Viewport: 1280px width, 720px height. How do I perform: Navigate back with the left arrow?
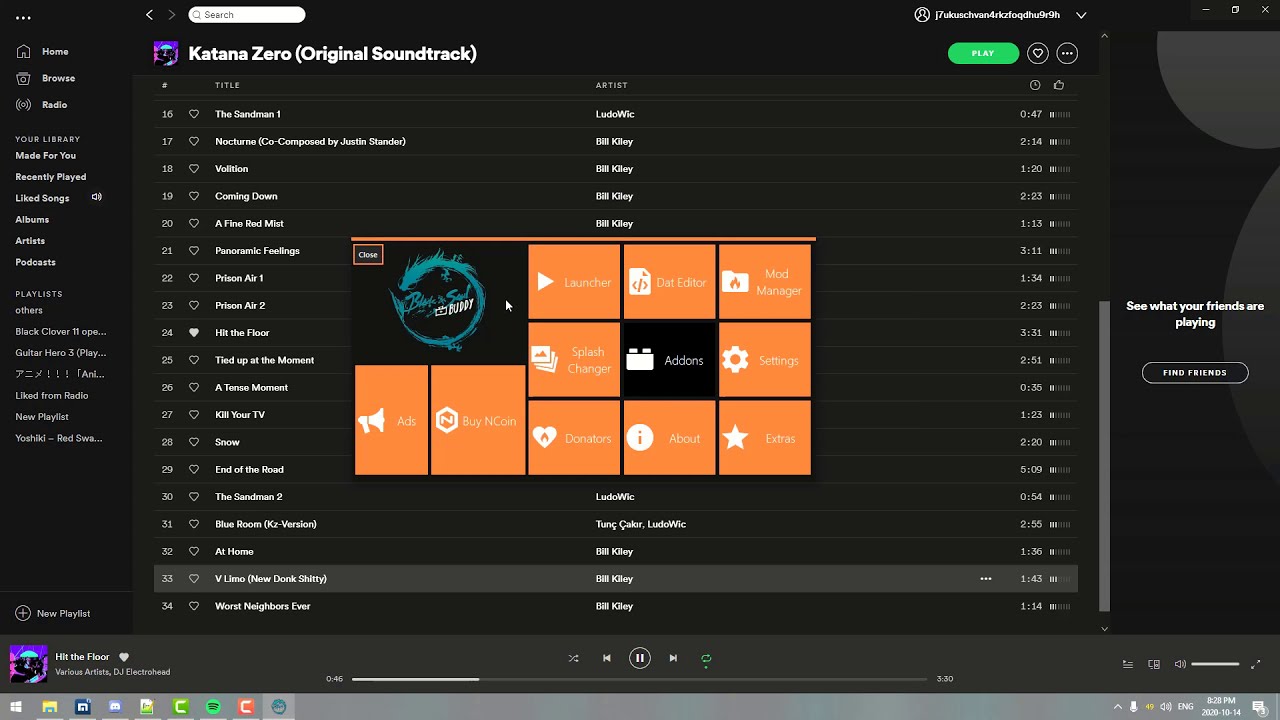(x=150, y=15)
